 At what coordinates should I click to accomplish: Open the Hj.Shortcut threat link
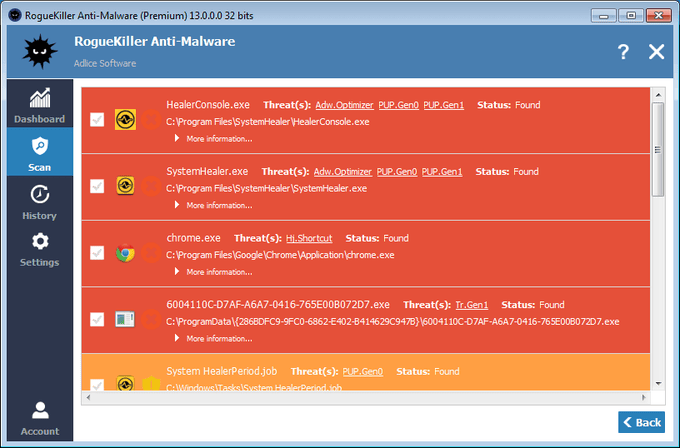pyautogui.click(x=309, y=238)
